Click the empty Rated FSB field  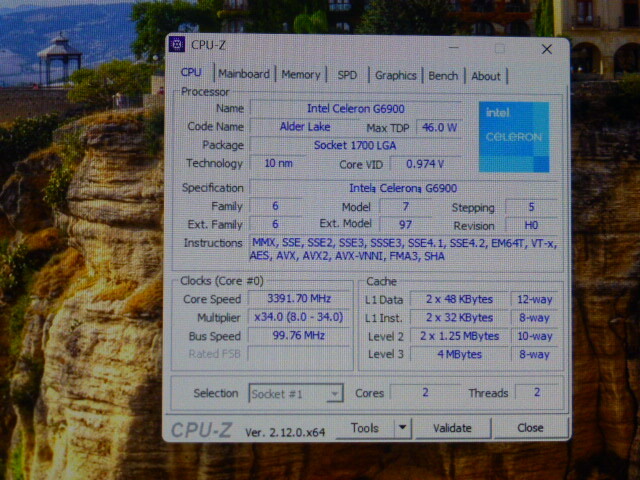[x=299, y=353]
